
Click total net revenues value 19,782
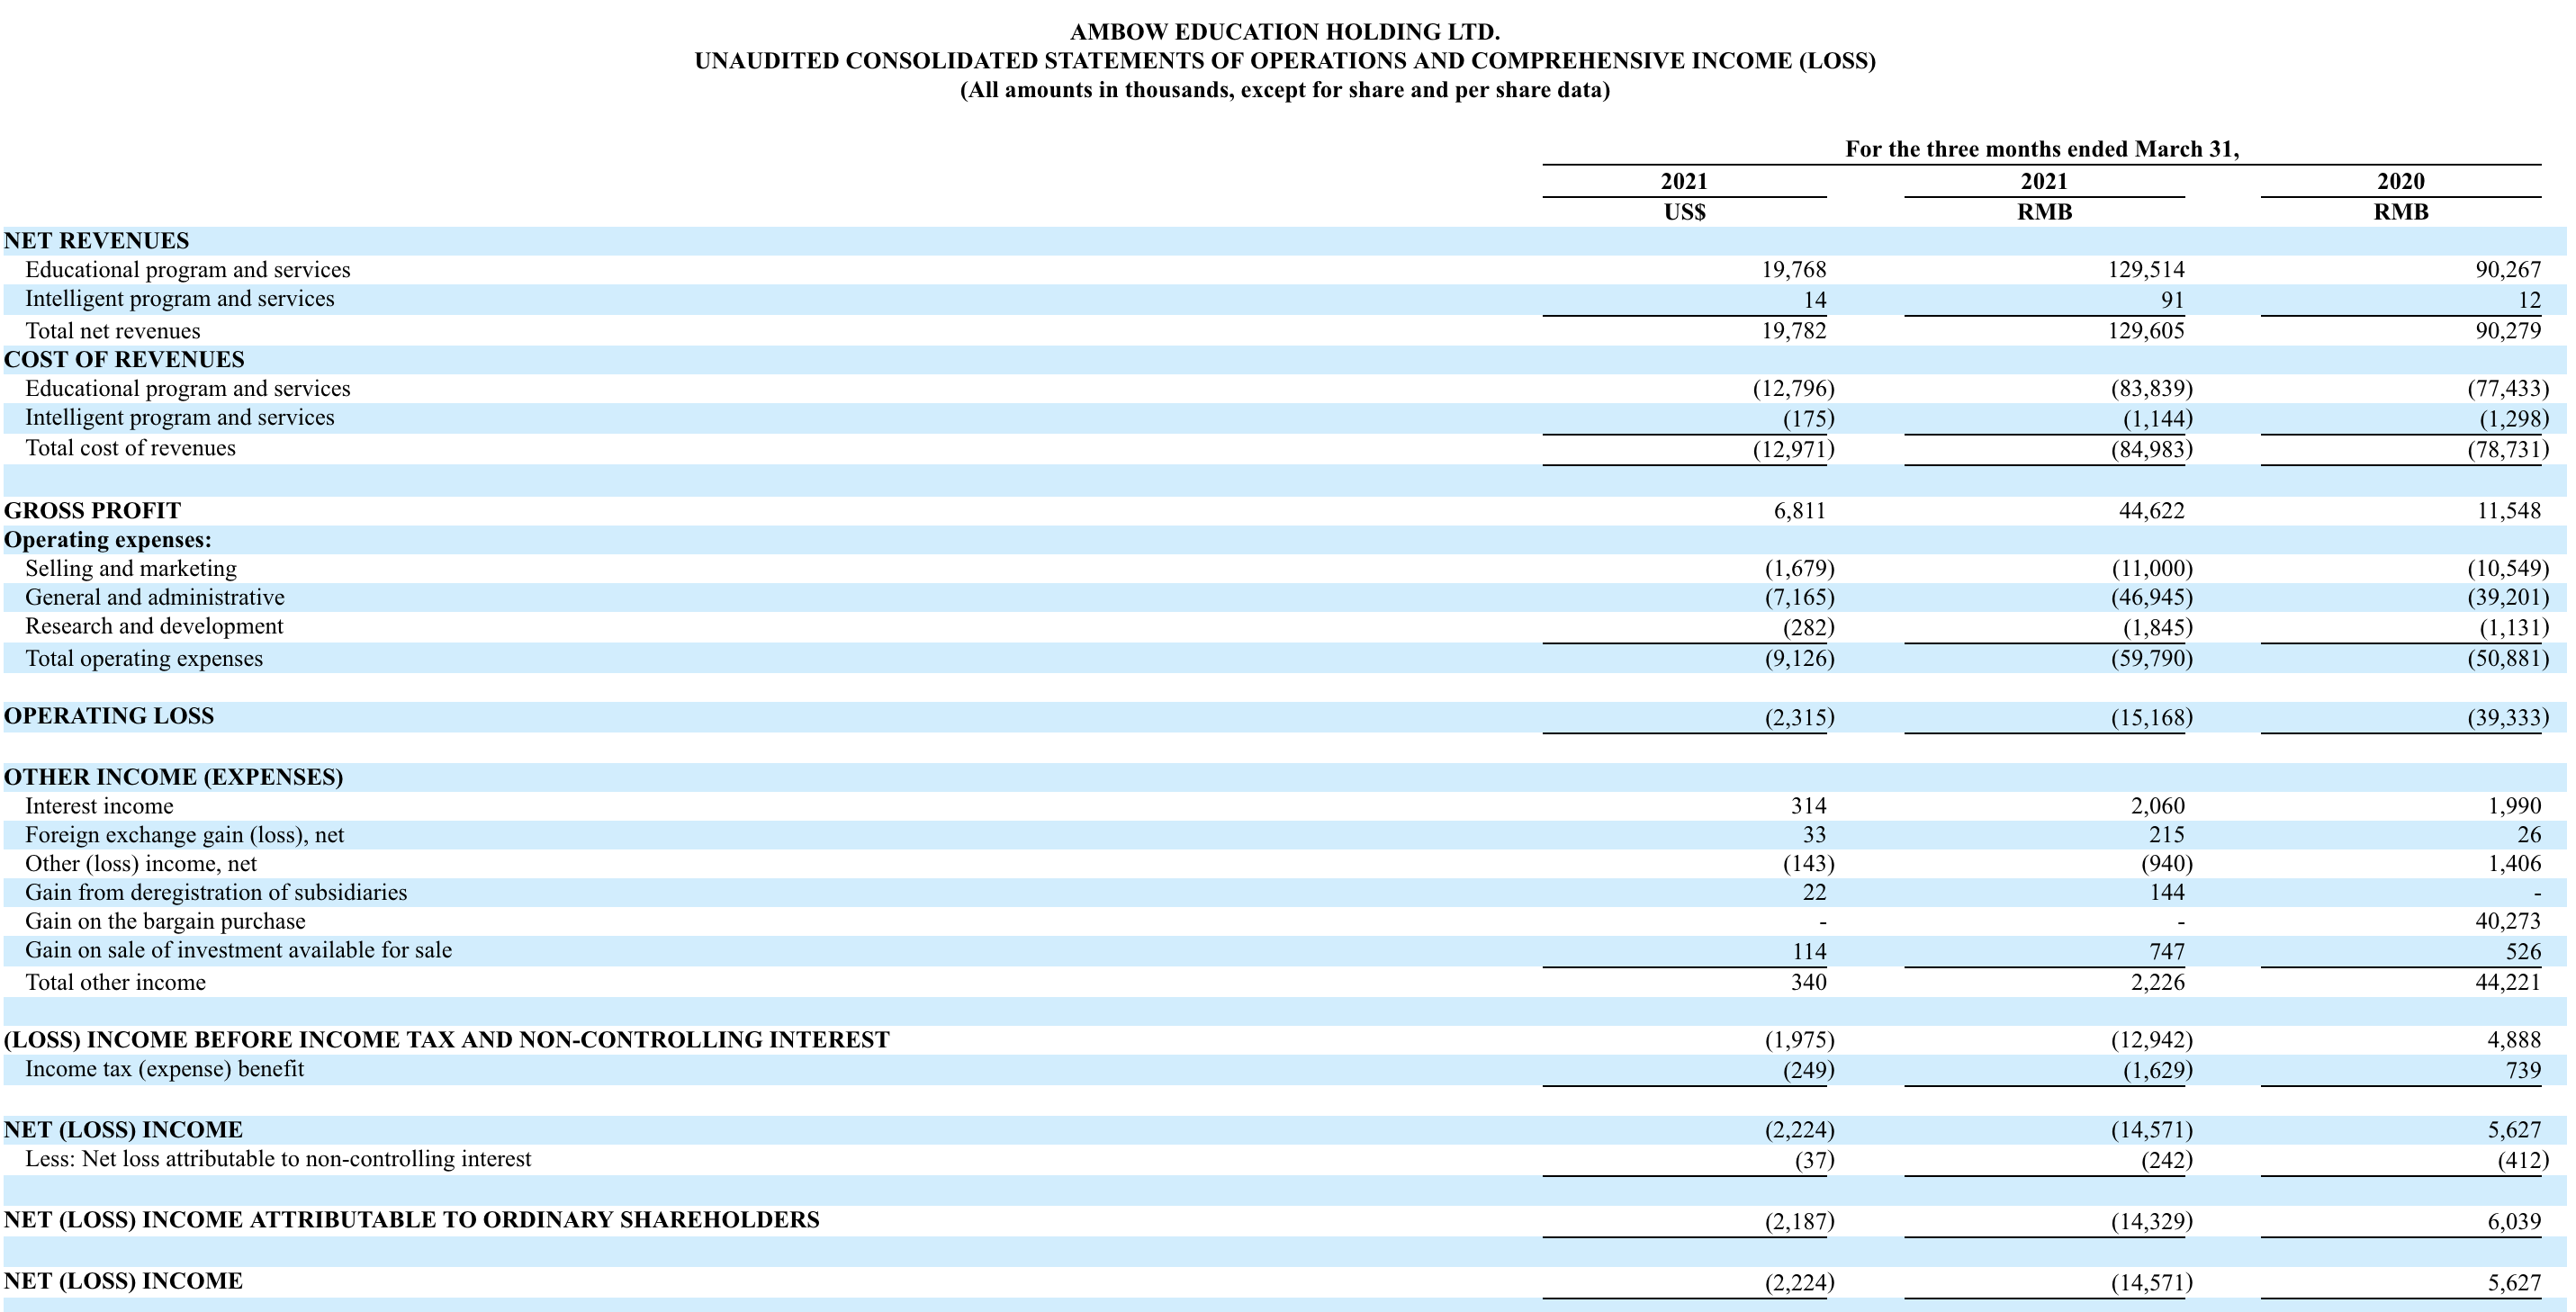(x=1793, y=331)
